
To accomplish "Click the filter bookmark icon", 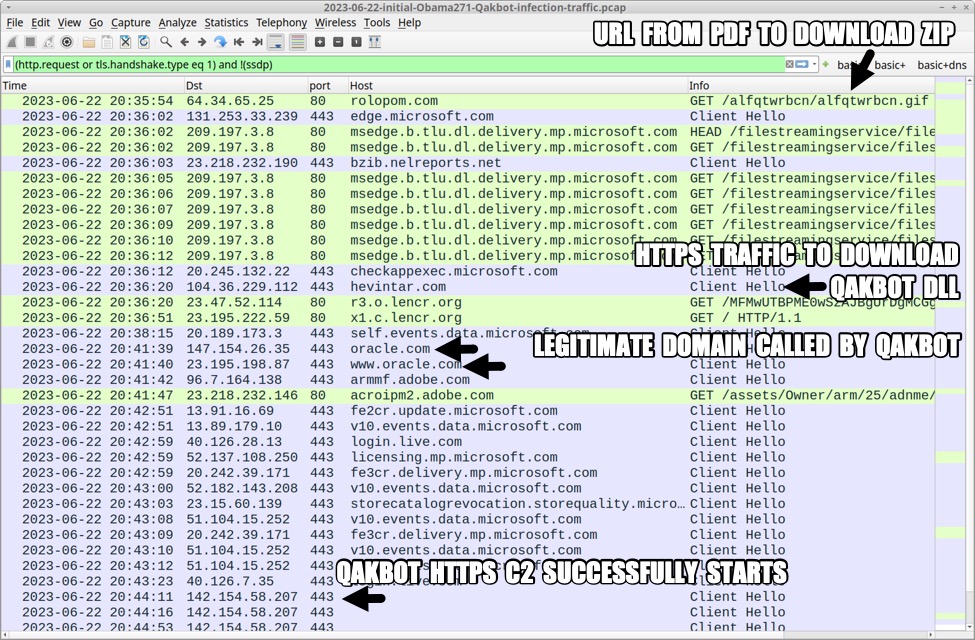I will coord(8,64).
